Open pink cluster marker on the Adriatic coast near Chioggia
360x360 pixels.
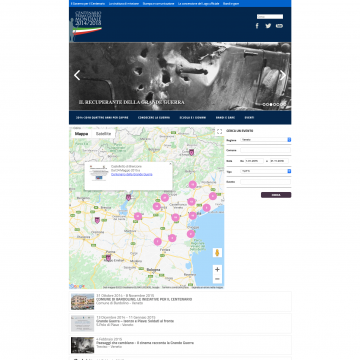191,234
